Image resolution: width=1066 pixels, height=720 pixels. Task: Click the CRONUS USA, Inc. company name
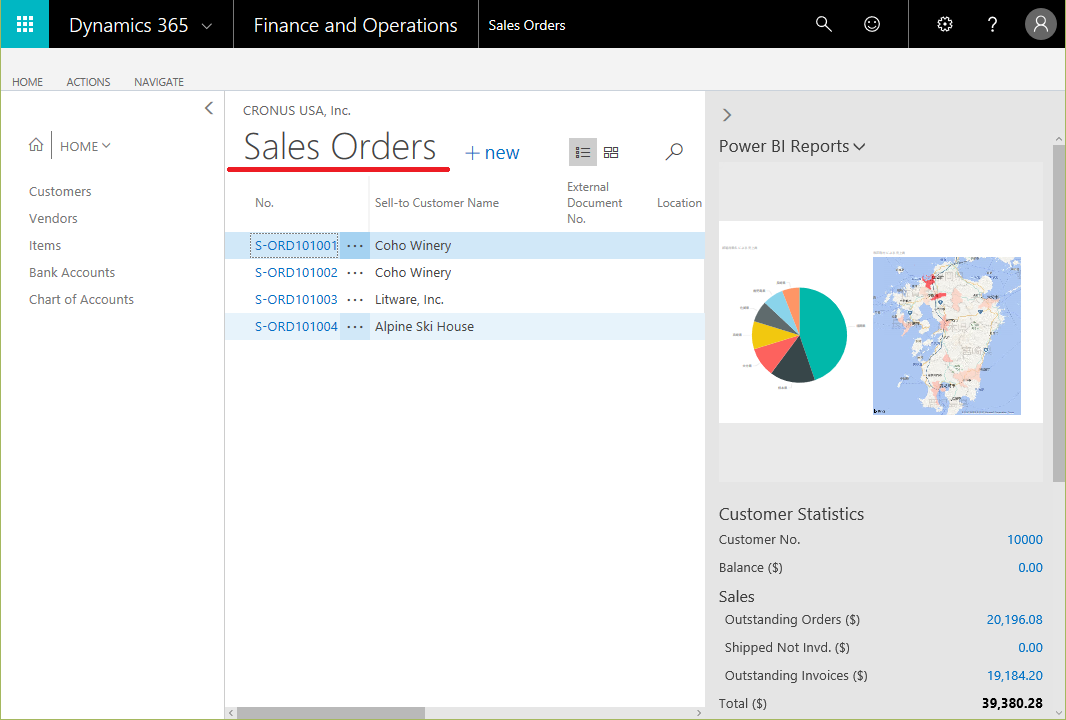coord(297,111)
